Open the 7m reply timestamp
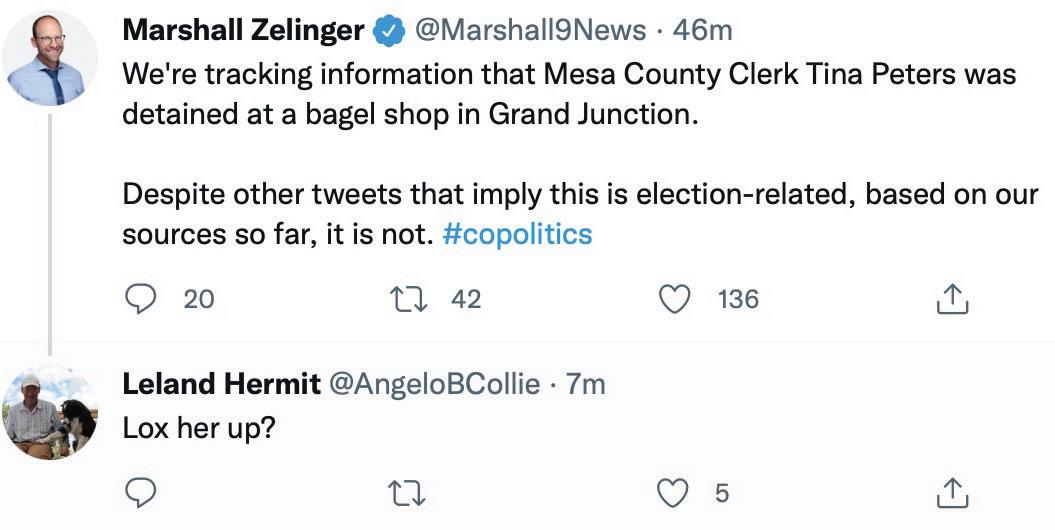The image size is (1055, 530). [586, 383]
